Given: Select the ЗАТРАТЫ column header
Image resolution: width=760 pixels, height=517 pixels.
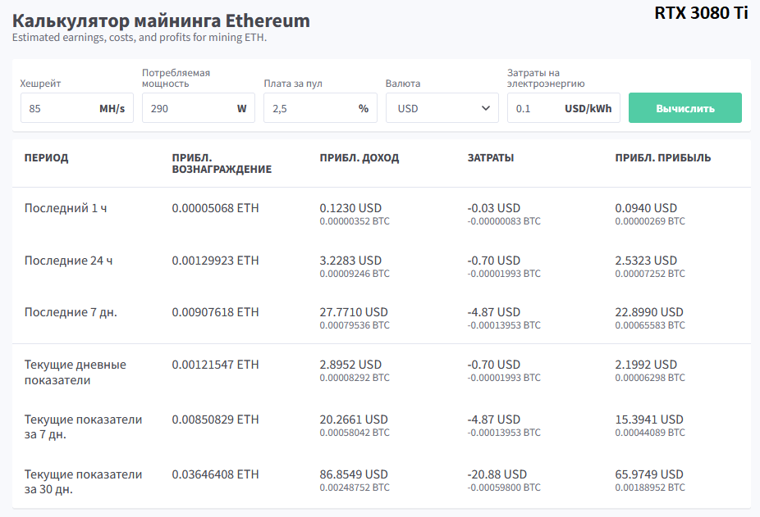Looking at the screenshot, I should 491,158.
